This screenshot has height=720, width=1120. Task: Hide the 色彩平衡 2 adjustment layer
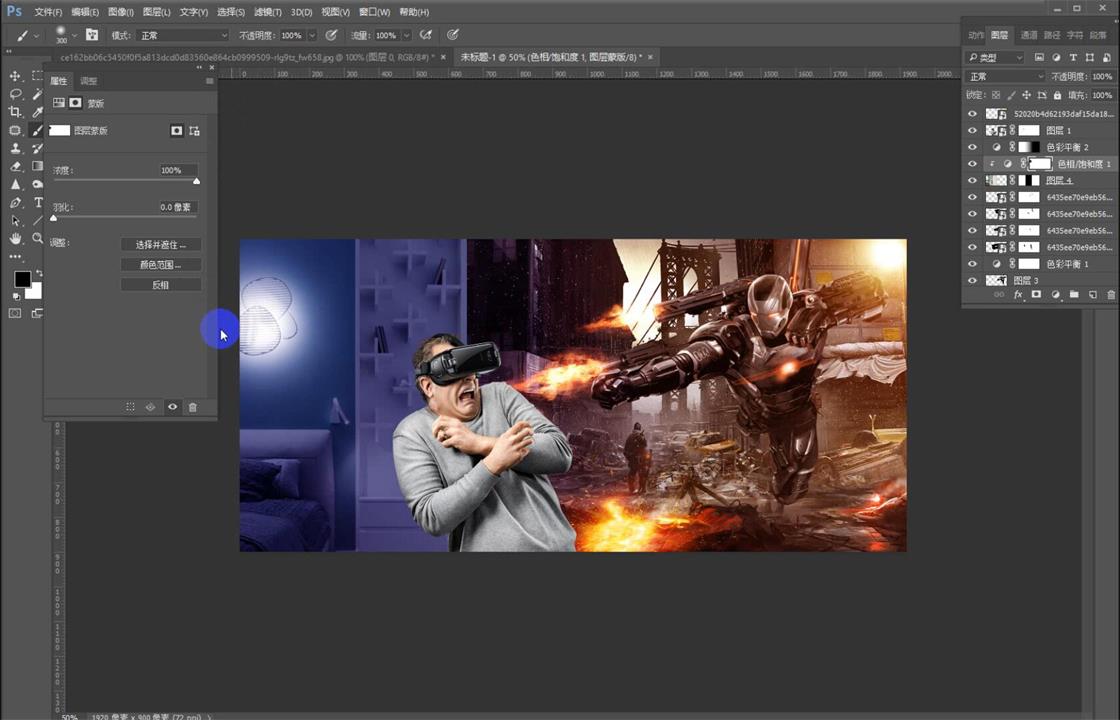972,146
